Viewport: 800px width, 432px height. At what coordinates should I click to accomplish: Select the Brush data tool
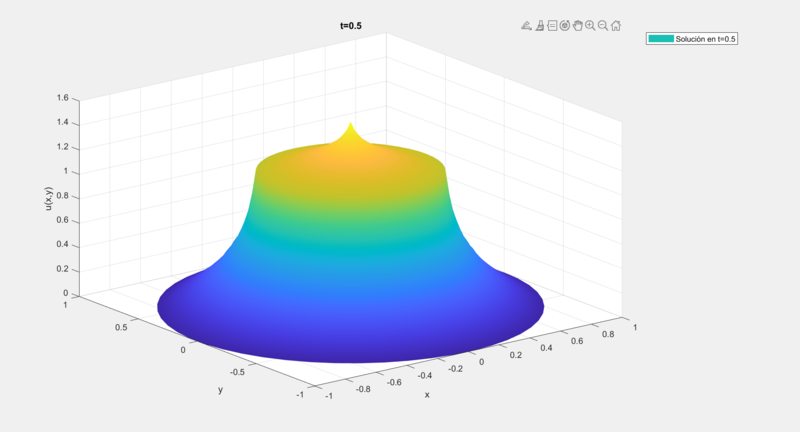pyautogui.click(x=539, y=26)
